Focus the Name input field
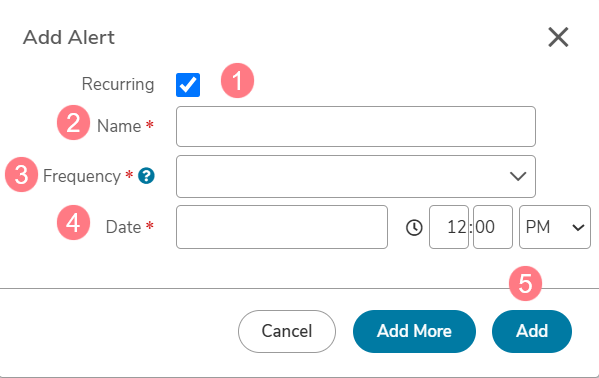Screen dimensions: 599x378 coord(356,127)
